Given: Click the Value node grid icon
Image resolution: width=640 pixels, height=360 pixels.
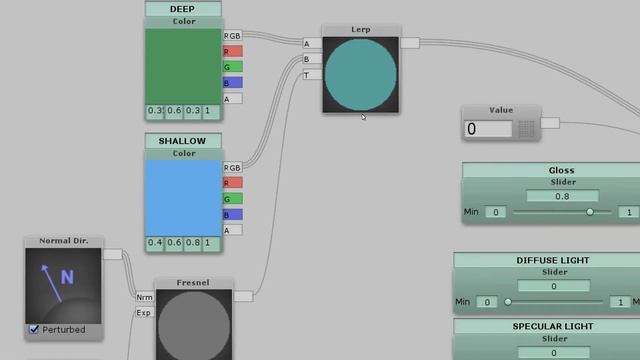Looking at the screenshot, I should click(526, 129).
